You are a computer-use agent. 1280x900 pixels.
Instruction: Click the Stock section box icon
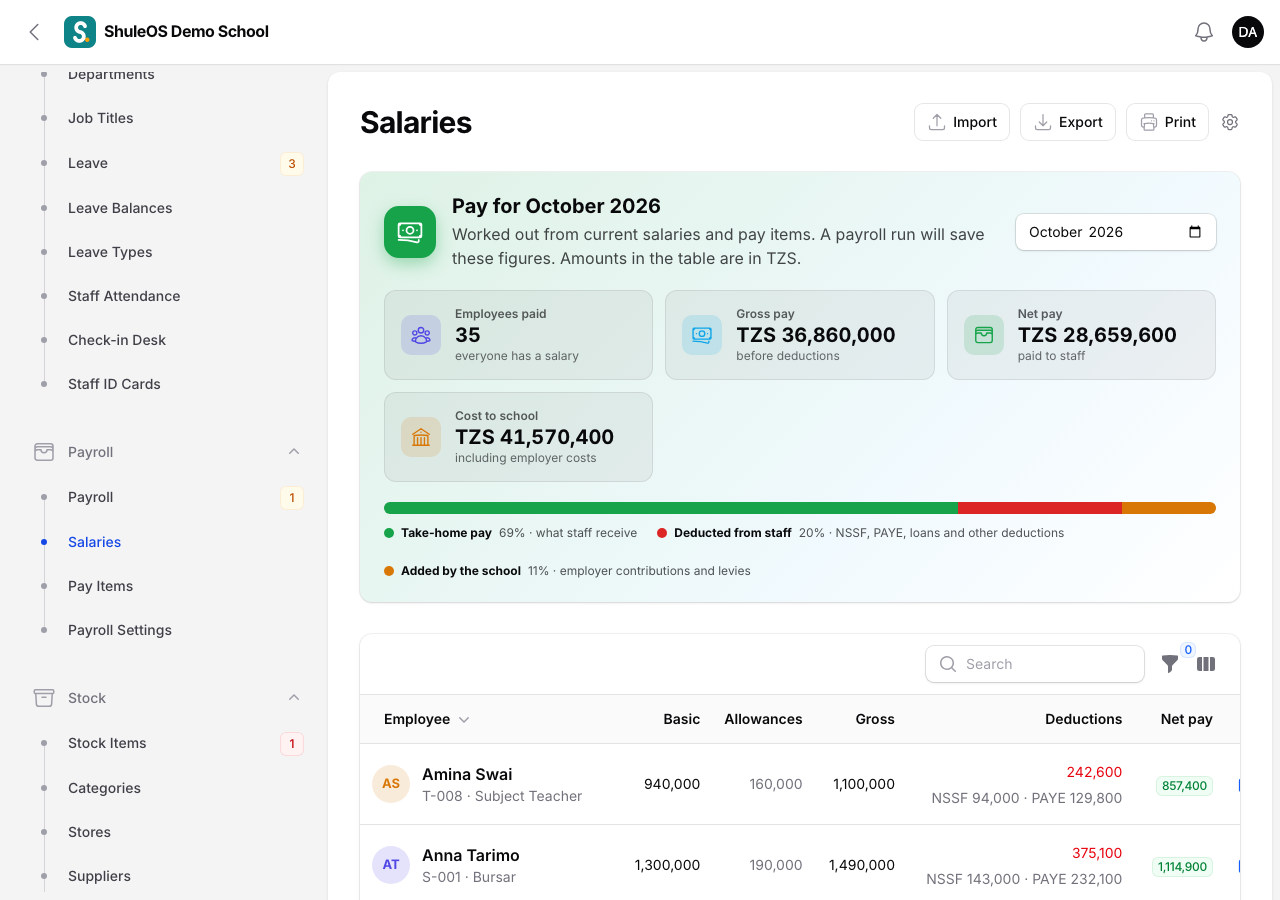[x=44, y=698]
